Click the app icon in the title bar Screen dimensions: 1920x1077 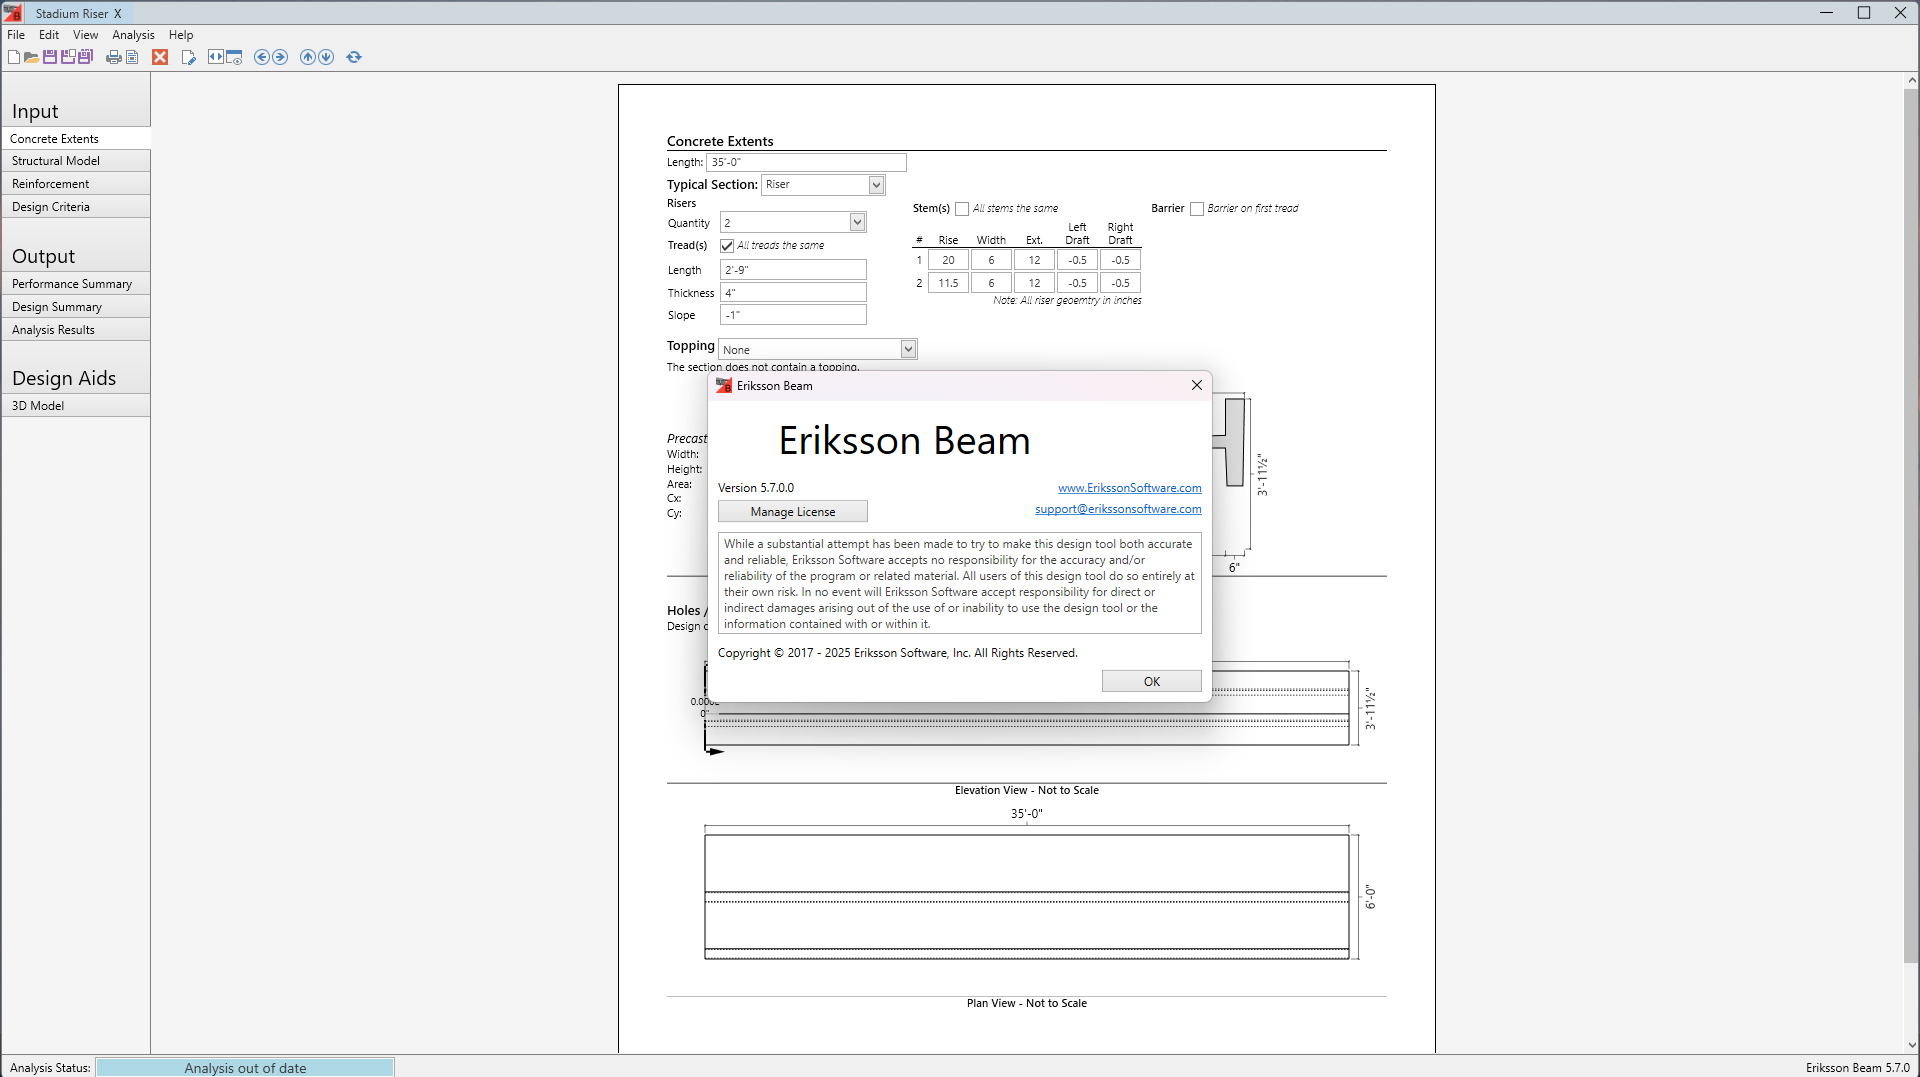coord(13,12)
